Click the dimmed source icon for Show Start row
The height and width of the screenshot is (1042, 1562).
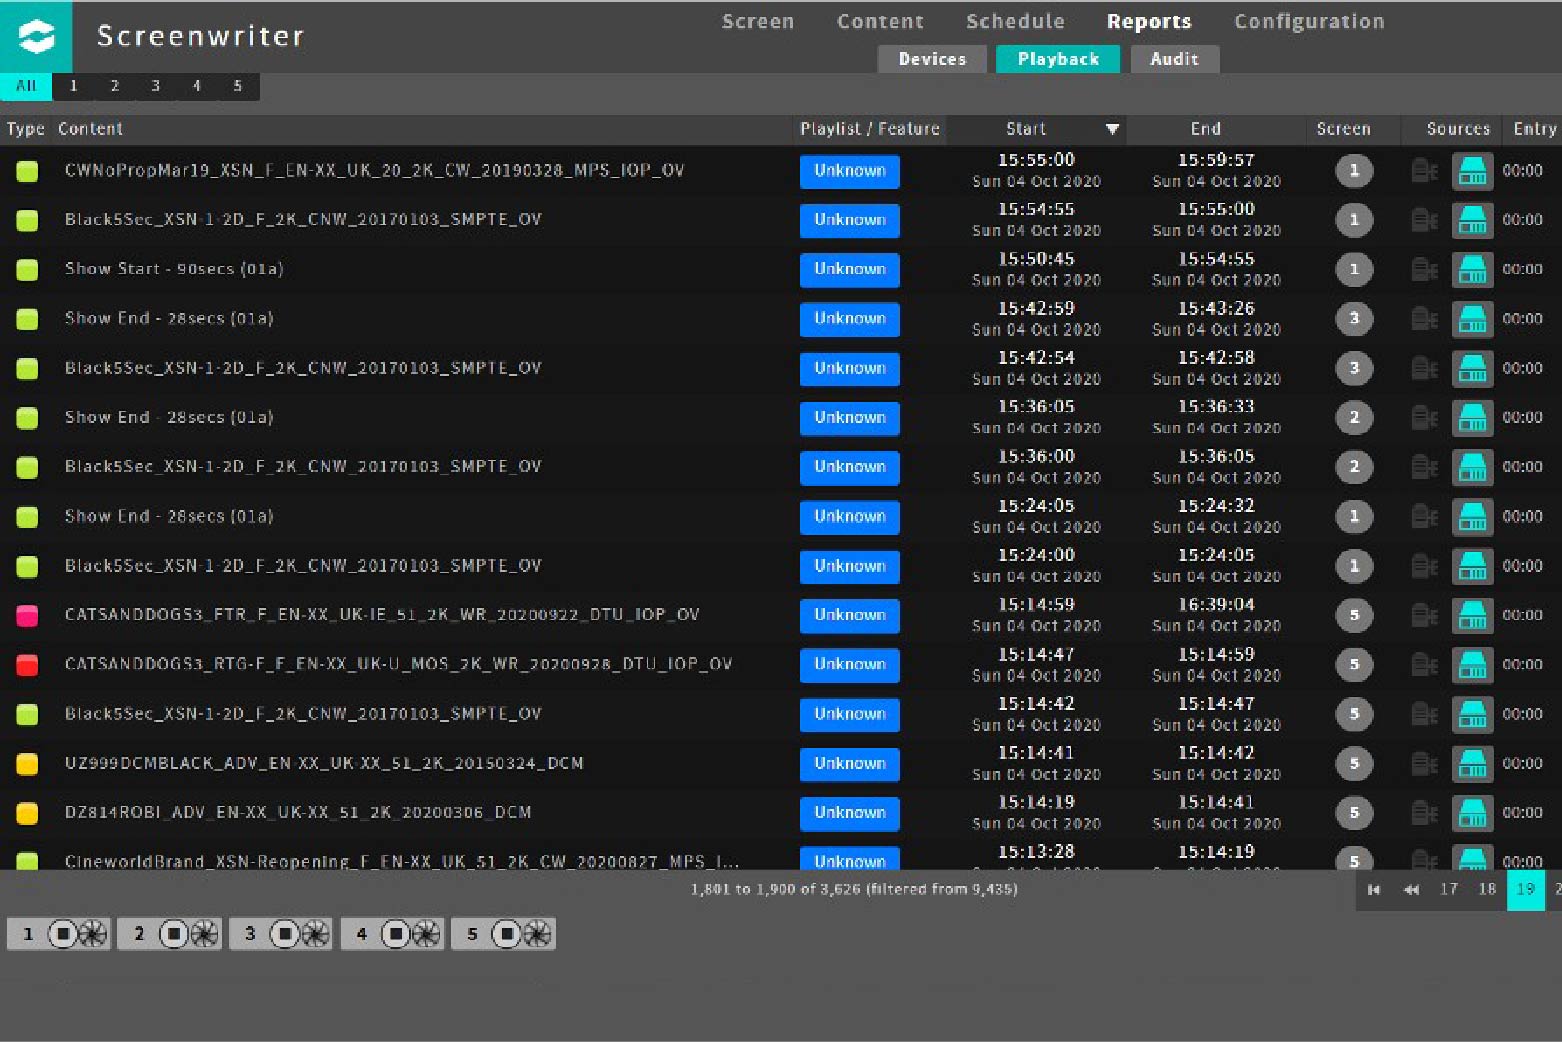1424,270
